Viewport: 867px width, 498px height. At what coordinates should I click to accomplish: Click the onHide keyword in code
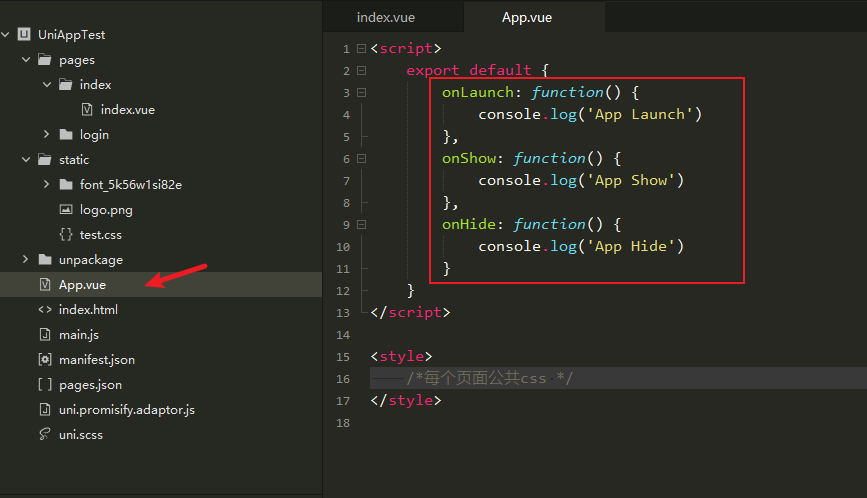point(469,224)
